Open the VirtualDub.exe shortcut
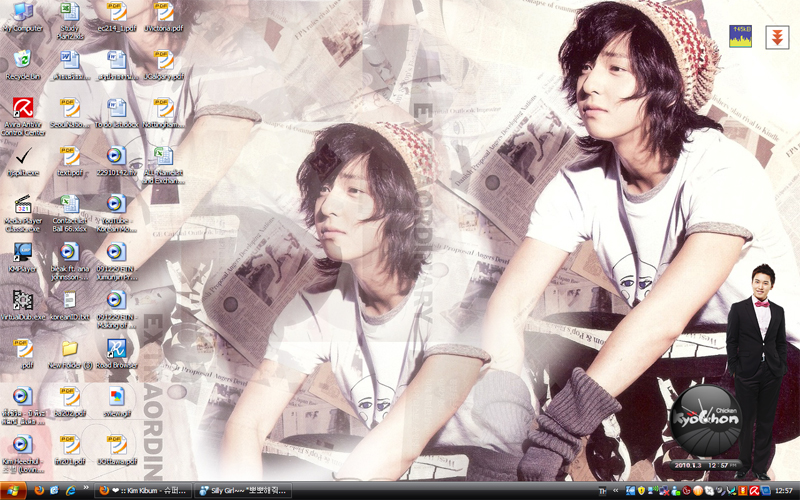This screenshot has width=800, height=500. (x=23, y=305)
